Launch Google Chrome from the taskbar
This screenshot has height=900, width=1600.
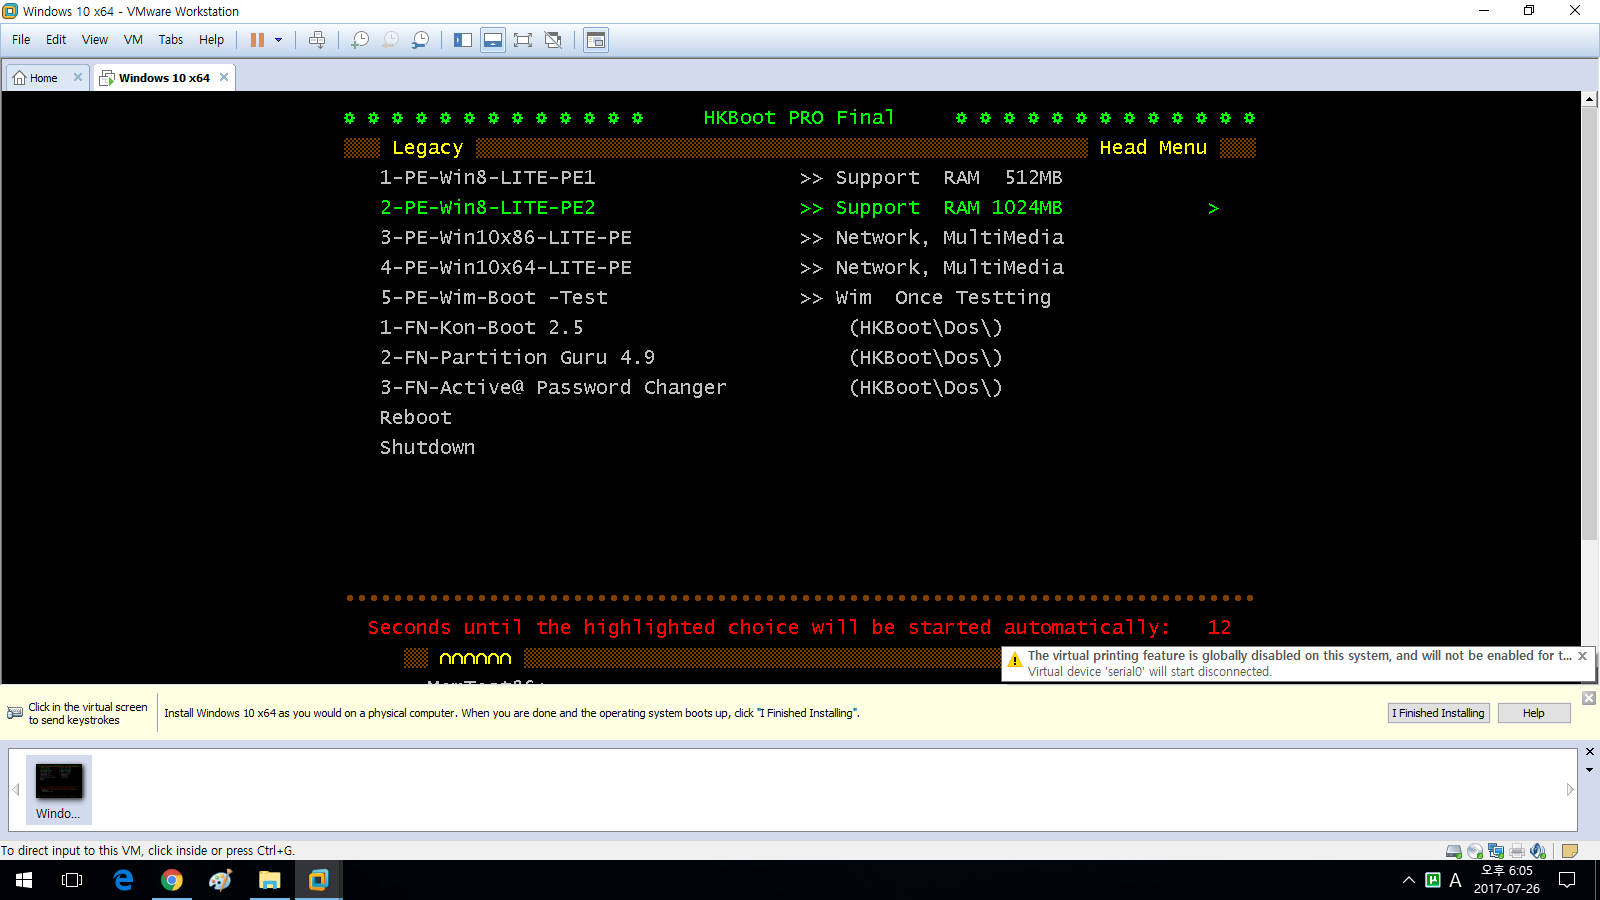click(x=172, y=880)
